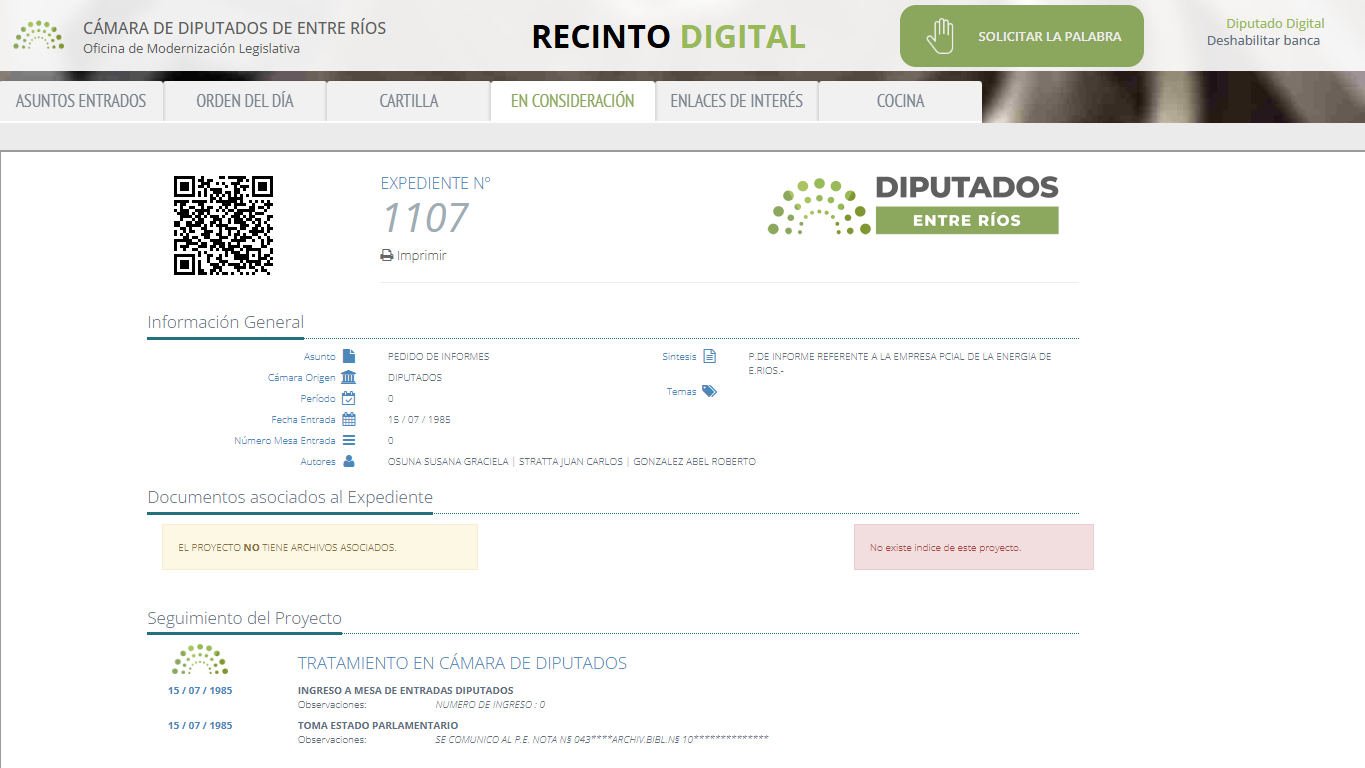Screen dimensions: 1365x768
Task: Click the list icon next to Número Mesa Entrada
Action: tap(348, 440)
